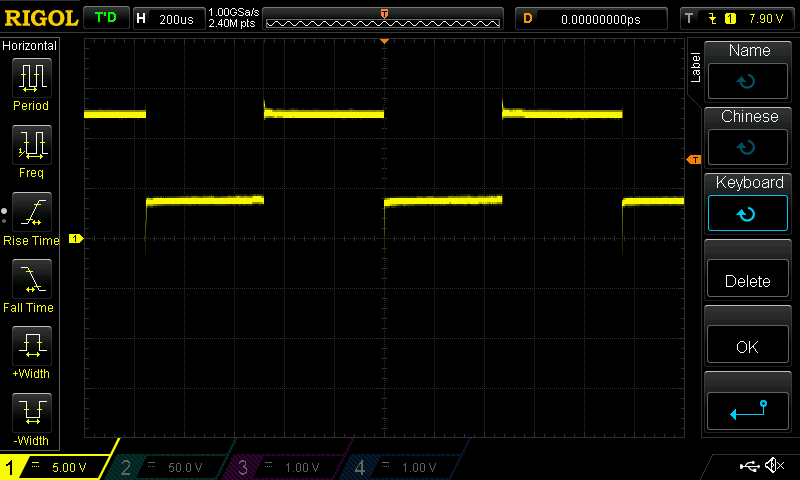Click the trigger source channel 1 badge
Screen dimensions: 800x480
pos(730,19)
